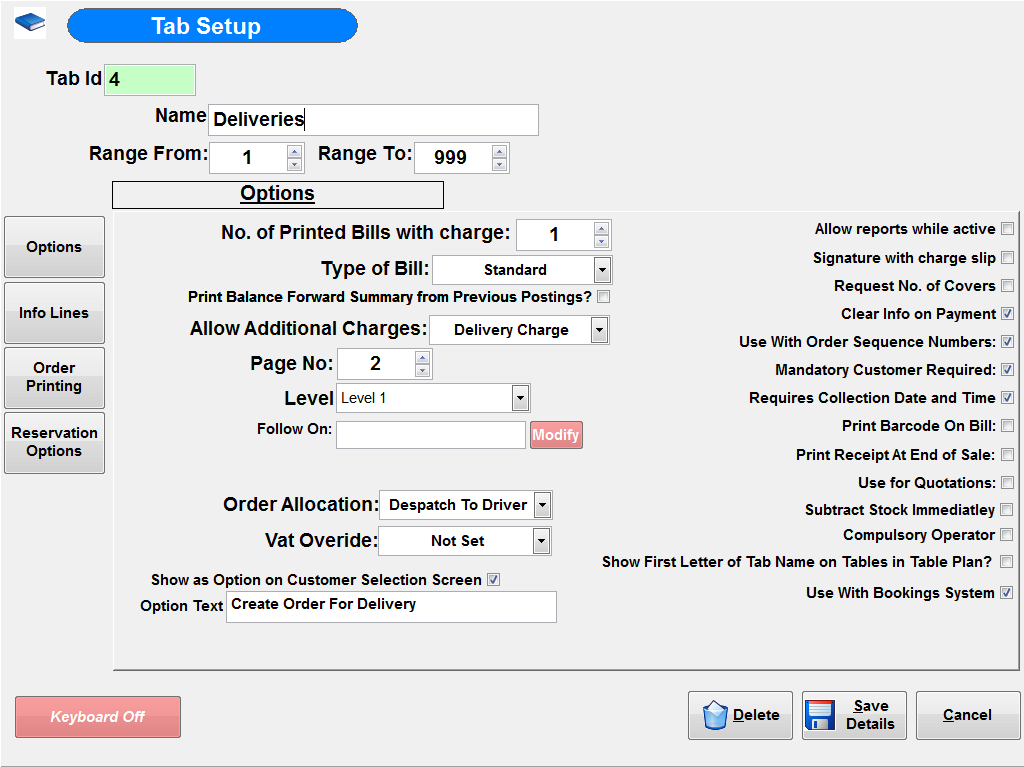
Task: Open the Type of Bill dropdown
Action: (x=603, y=269)
